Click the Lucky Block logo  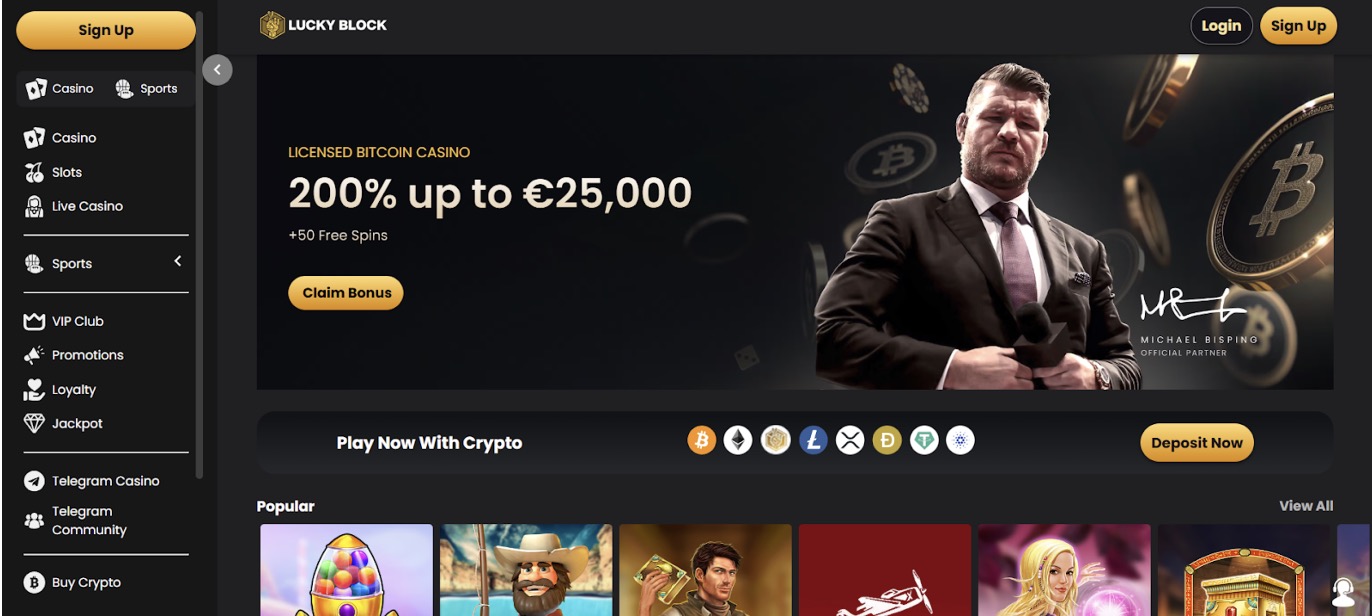click(323, 25)
